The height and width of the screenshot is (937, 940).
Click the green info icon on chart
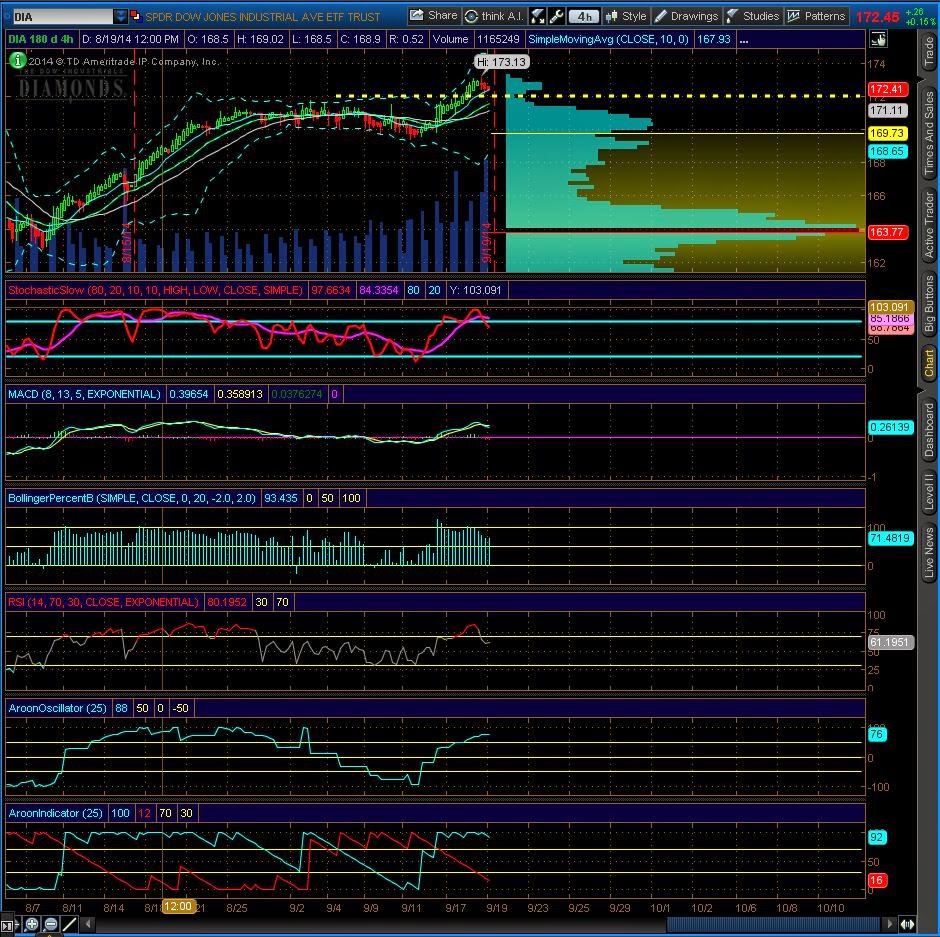[18, 60]
